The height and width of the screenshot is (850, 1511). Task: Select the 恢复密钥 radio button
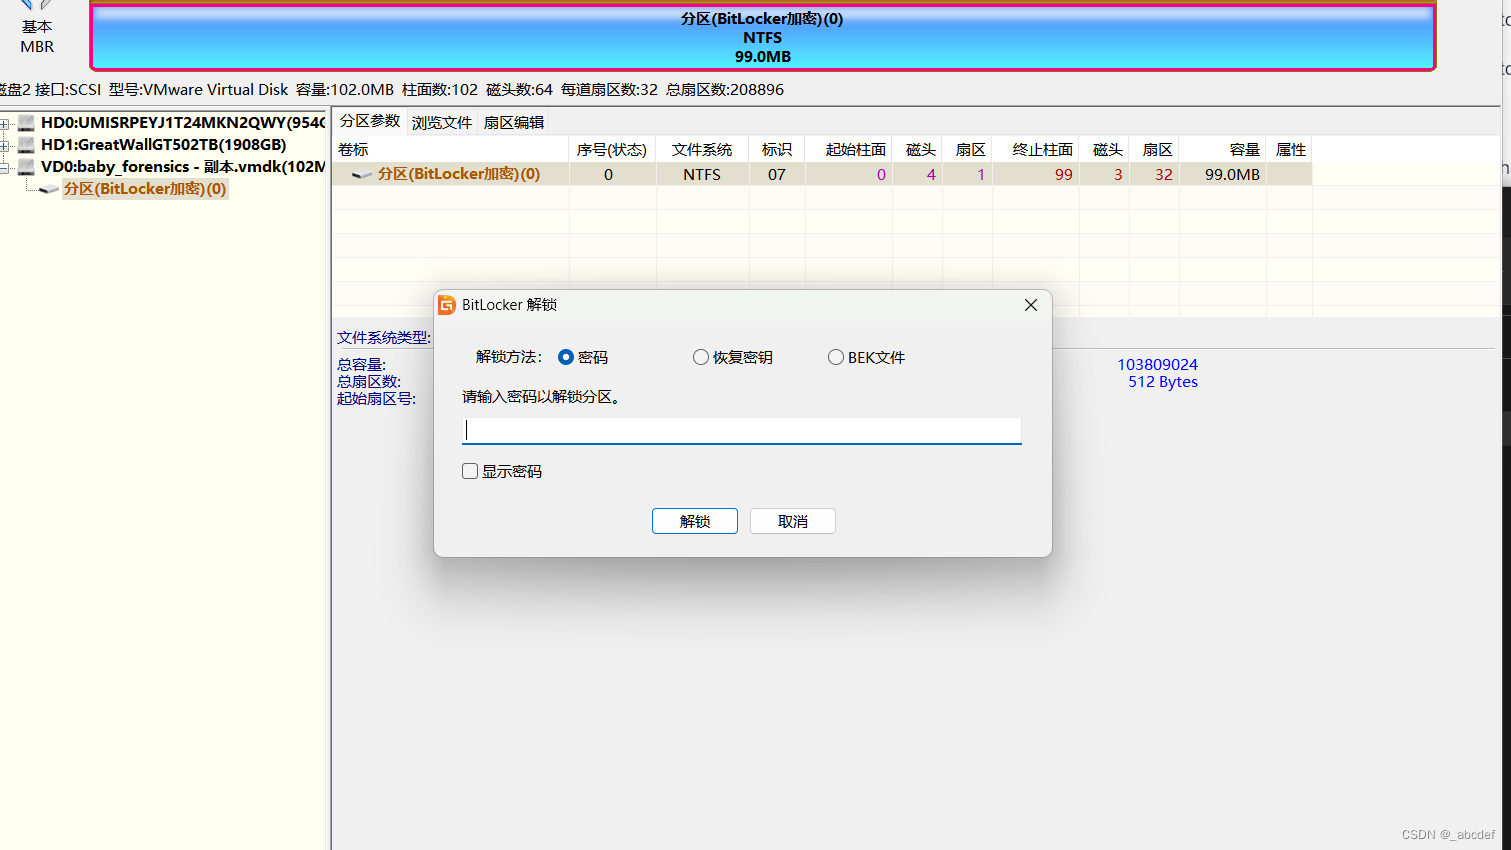click(x=701, y=357)
